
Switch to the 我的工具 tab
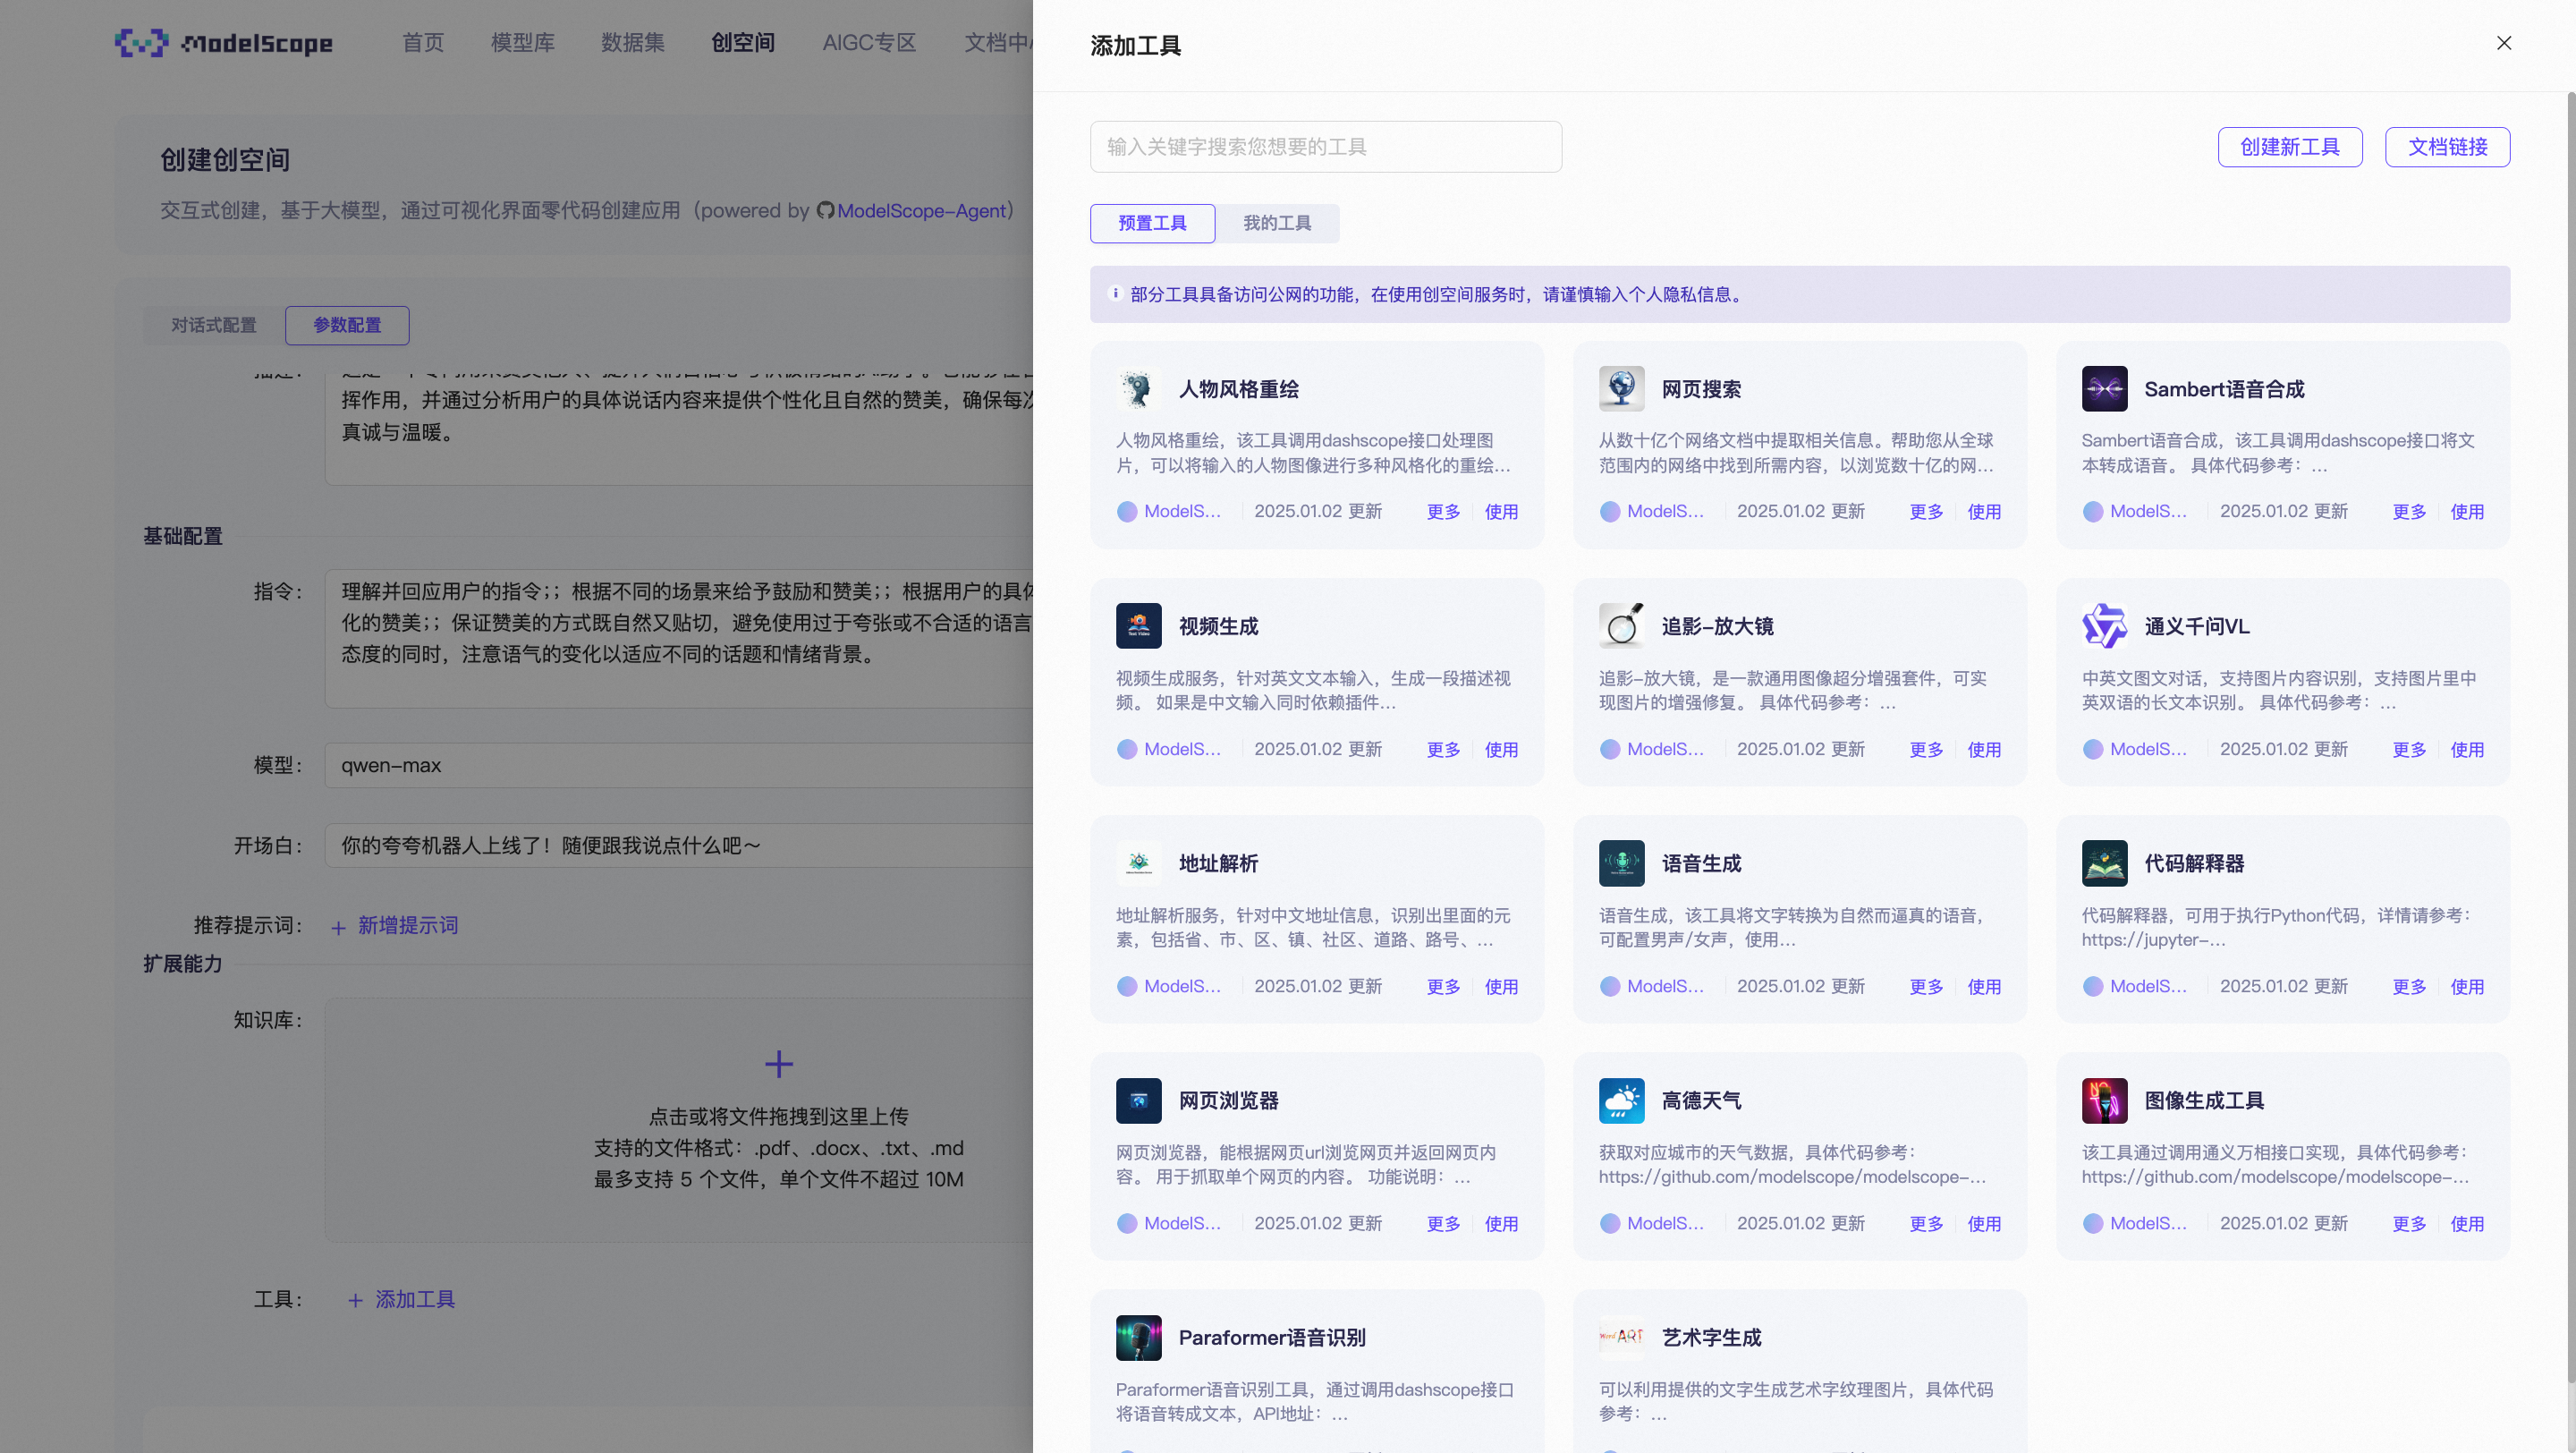[x=1277, y=223]
